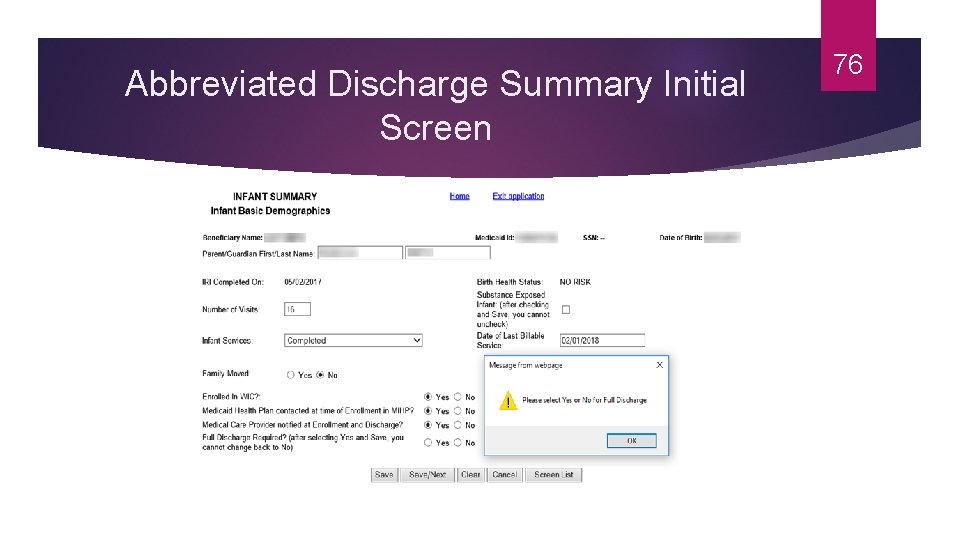Select Yes for Family Moved
Screen dimensions: 960x540
[290, 375]
